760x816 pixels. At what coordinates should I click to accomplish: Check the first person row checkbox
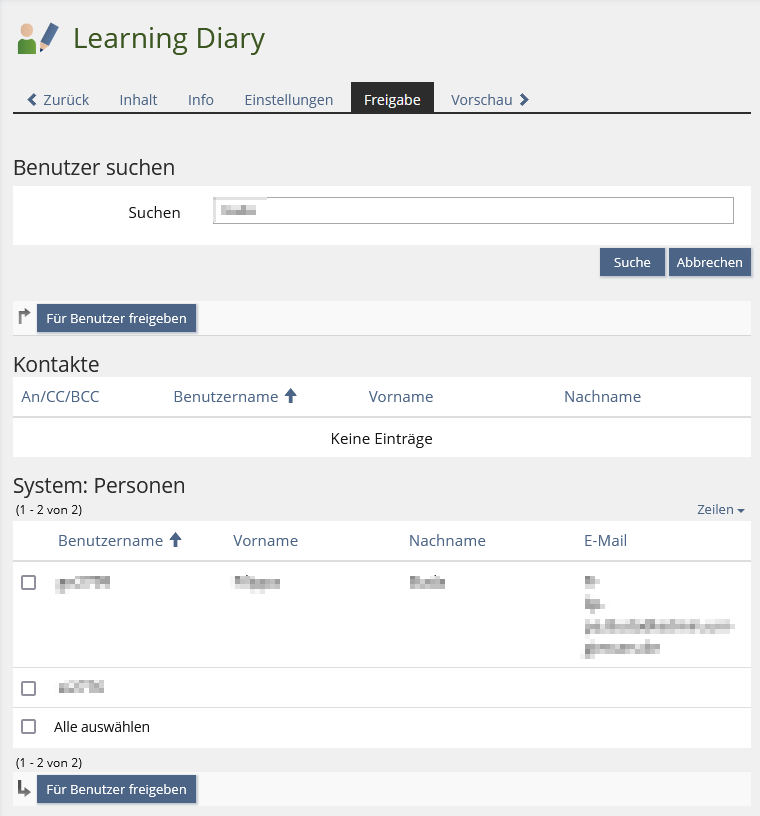point(29,582)
